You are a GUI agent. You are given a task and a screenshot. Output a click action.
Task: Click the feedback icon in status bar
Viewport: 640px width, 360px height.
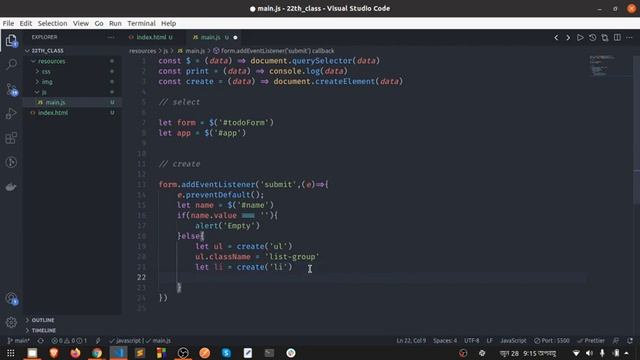pos(616,340)
